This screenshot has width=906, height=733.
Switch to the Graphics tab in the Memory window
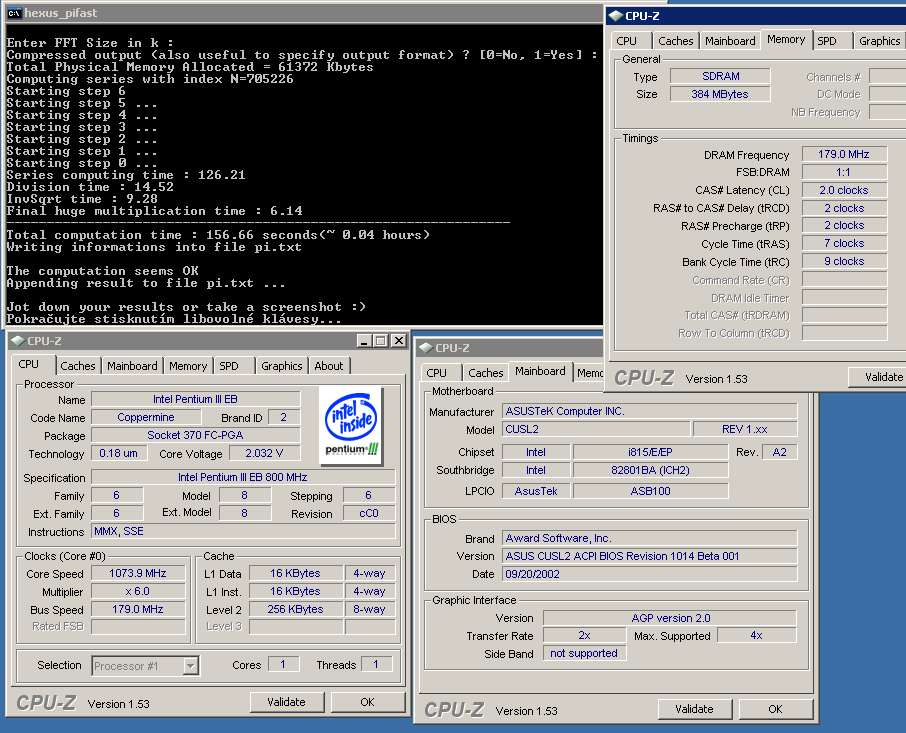[x=879, y=41]
